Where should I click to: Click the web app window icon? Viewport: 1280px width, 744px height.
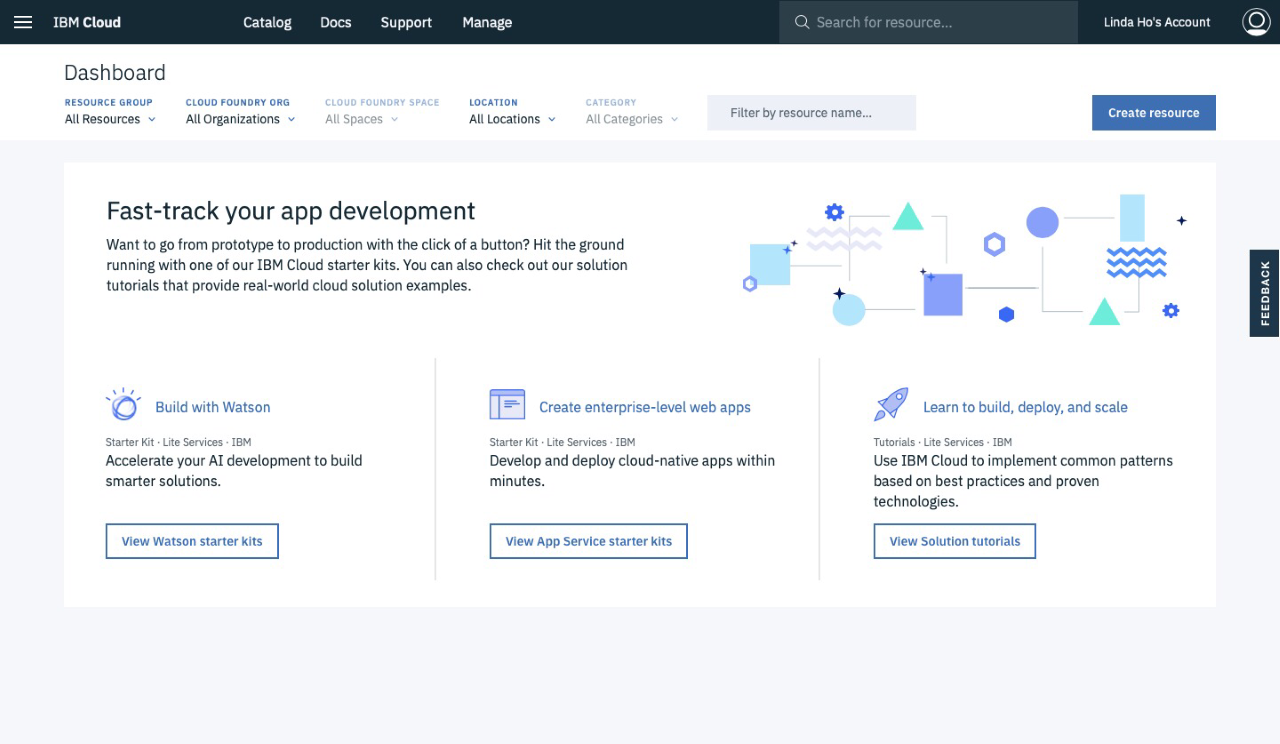507,405
